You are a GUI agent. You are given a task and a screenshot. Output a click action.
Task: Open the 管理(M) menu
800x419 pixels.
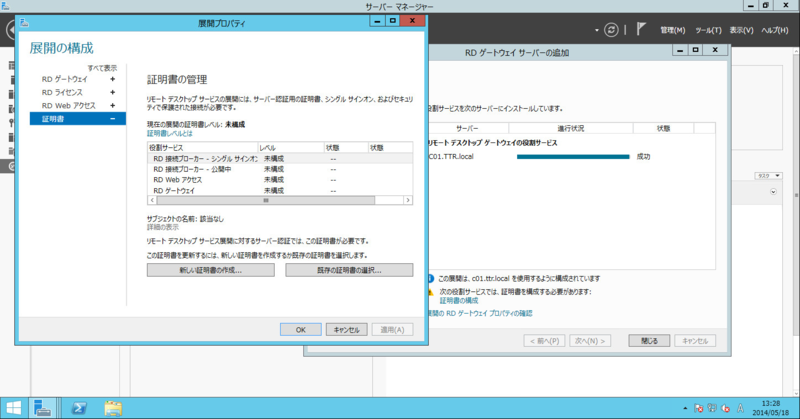point(672,30)
